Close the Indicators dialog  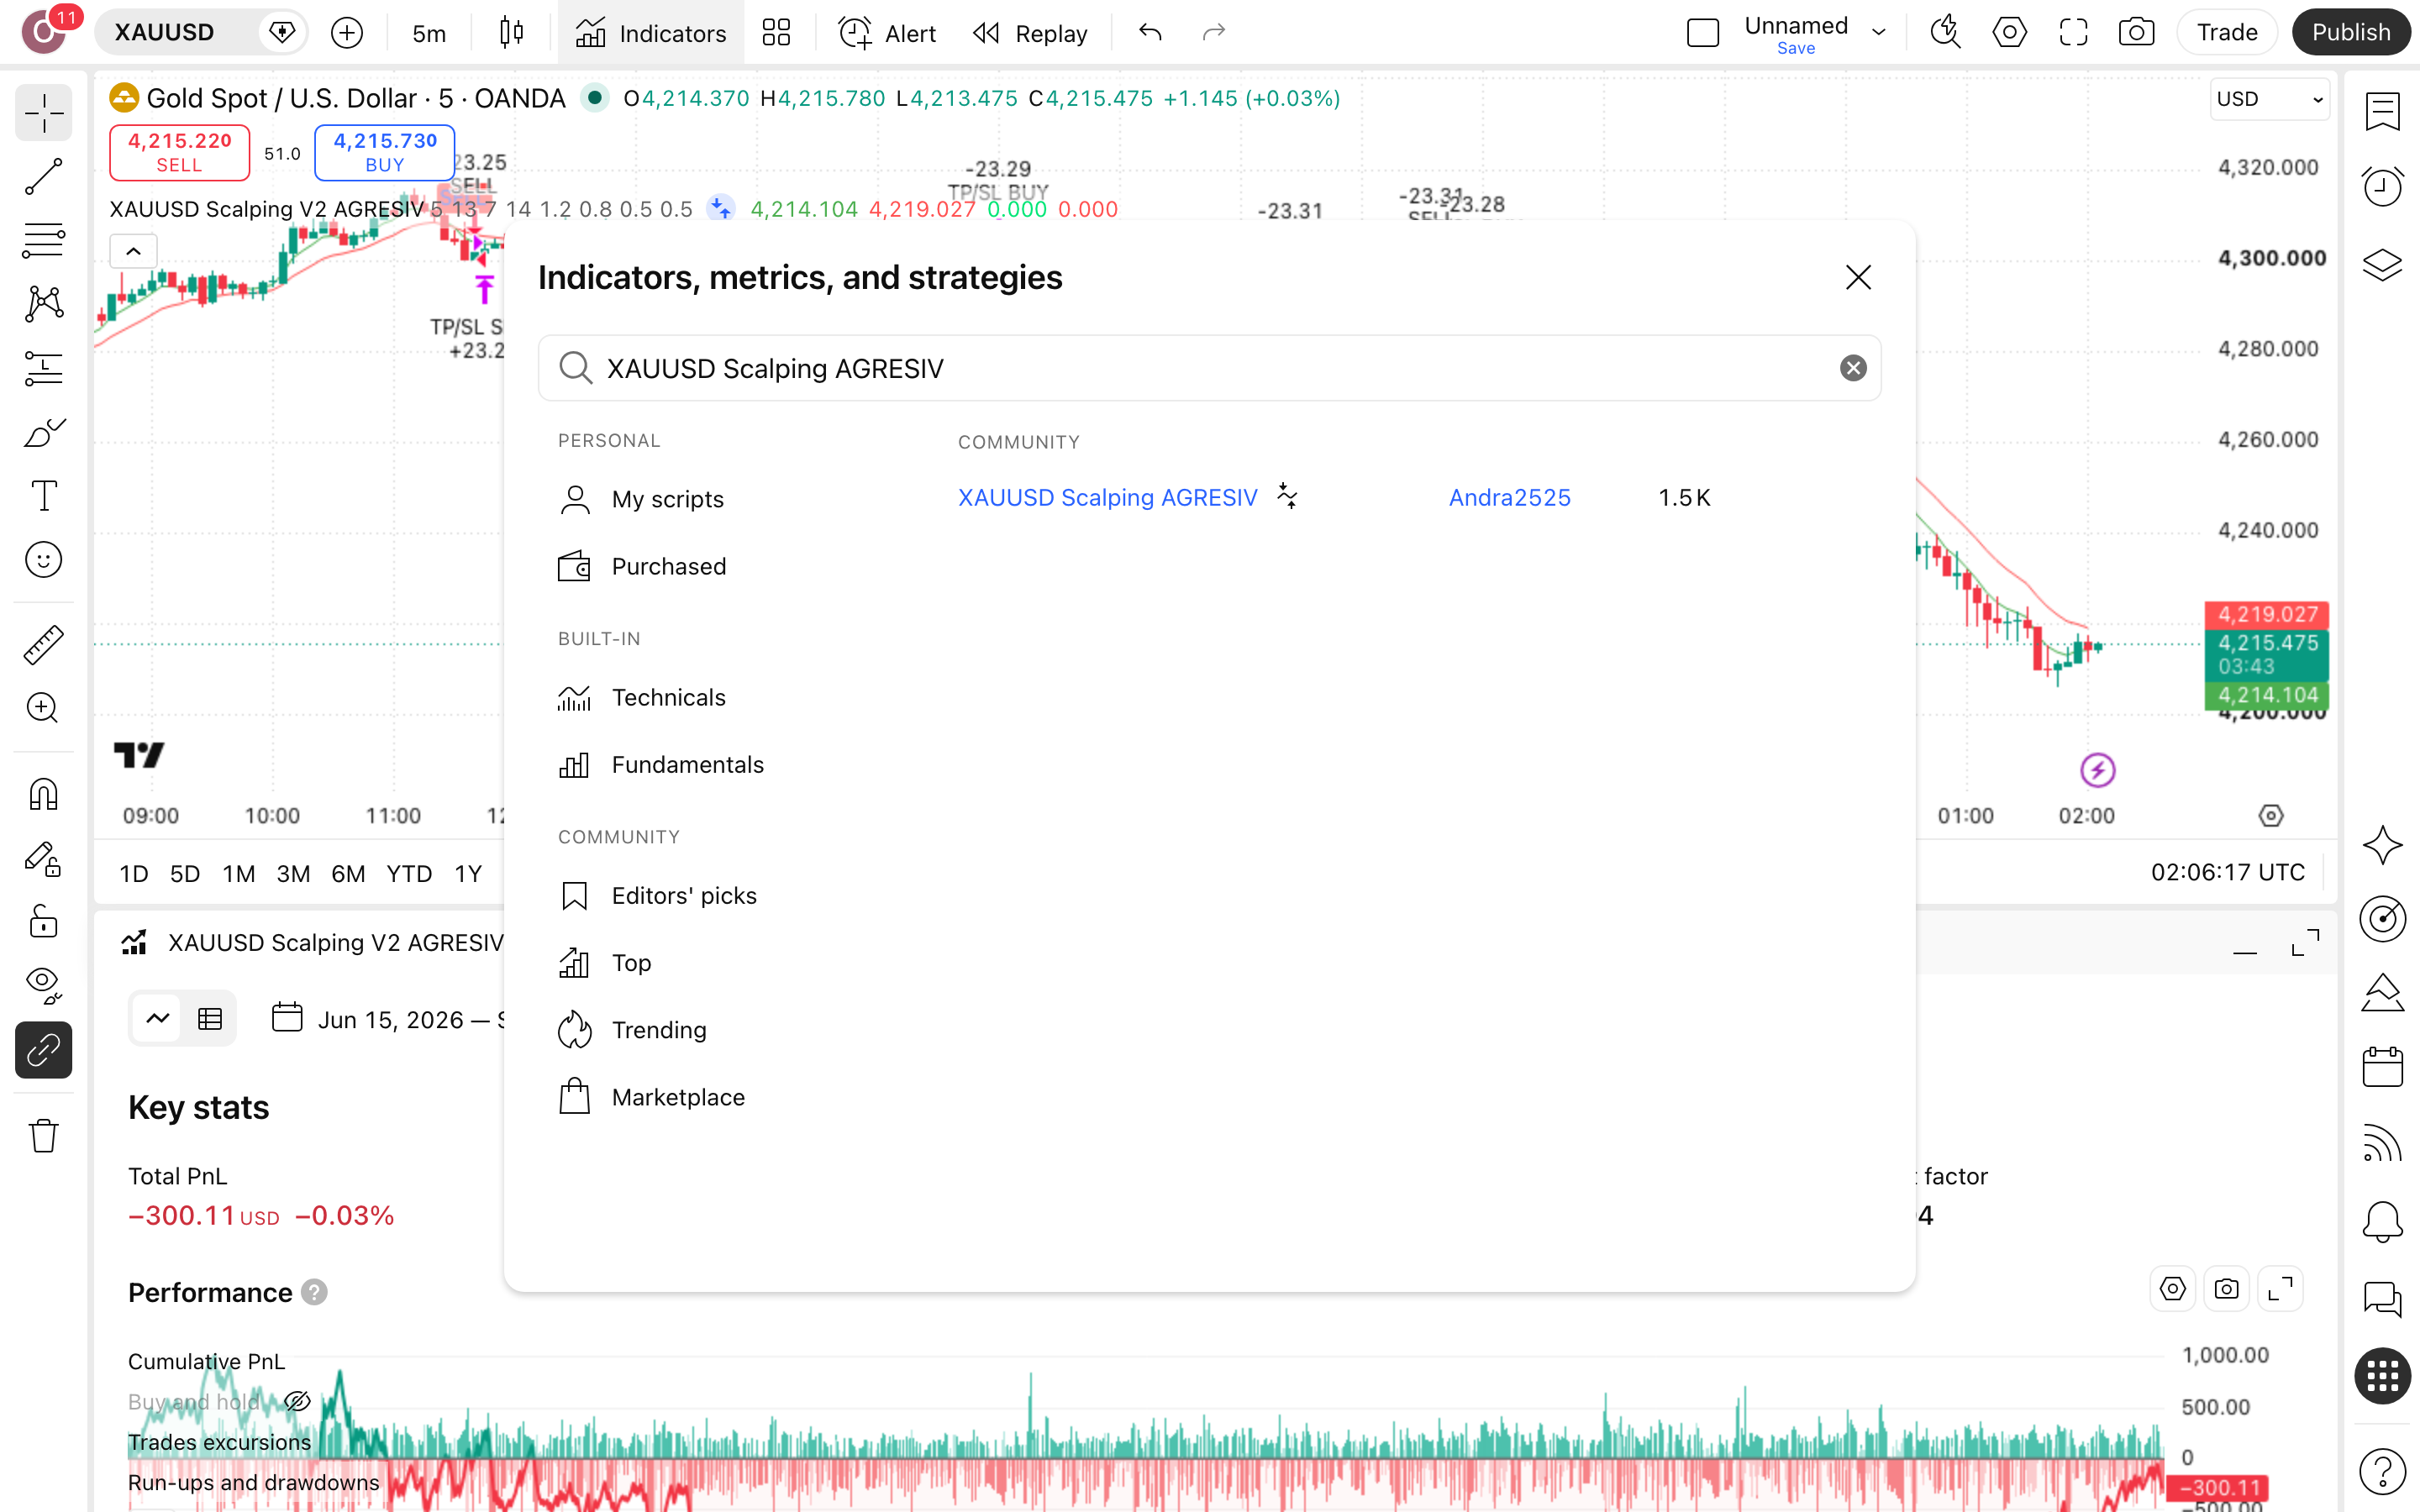(x=1858, y=277)
